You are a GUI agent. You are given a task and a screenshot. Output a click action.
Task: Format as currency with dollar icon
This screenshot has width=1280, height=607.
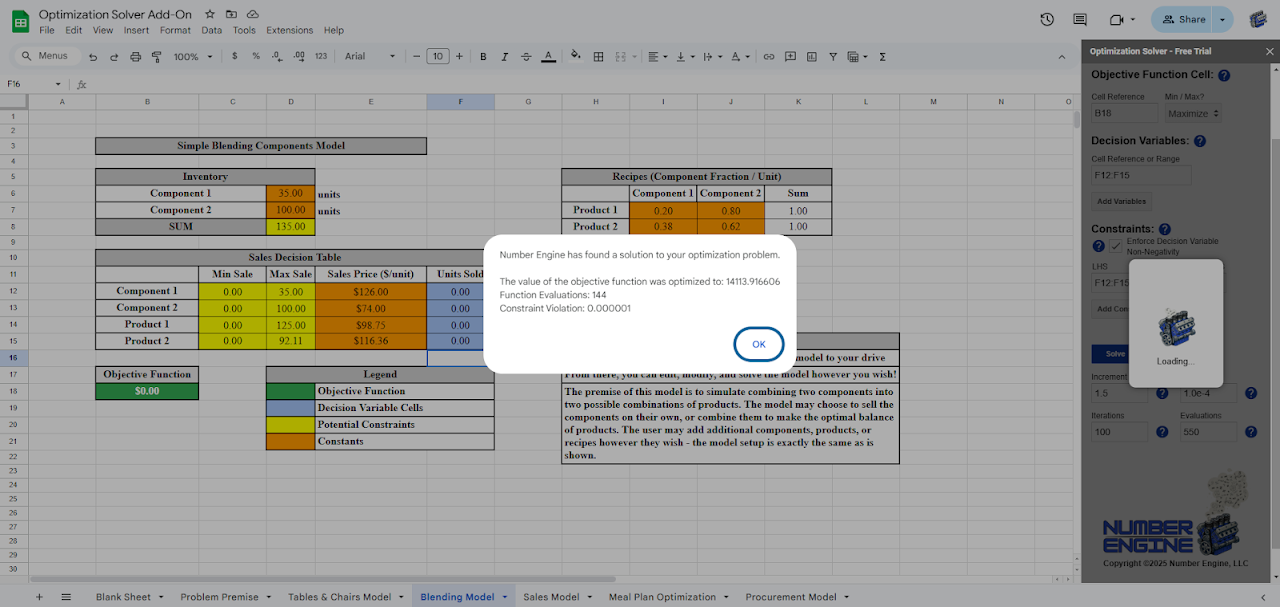tap(234, 57)
